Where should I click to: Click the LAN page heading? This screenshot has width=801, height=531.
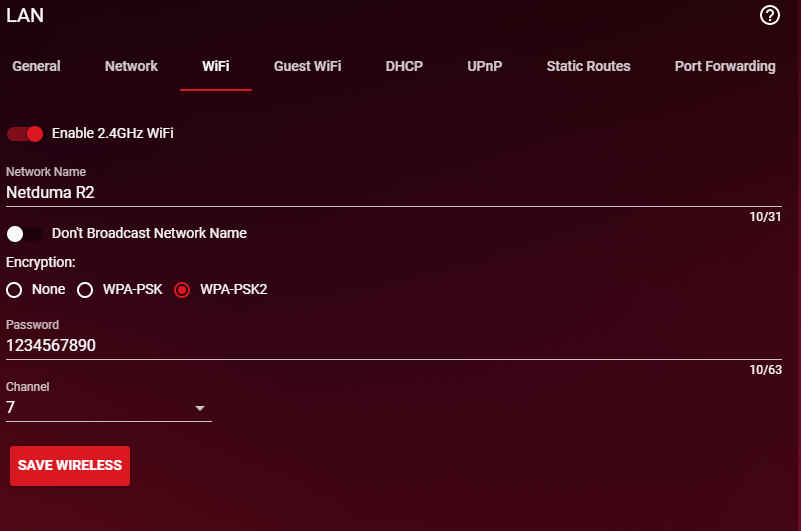(25, 16)
